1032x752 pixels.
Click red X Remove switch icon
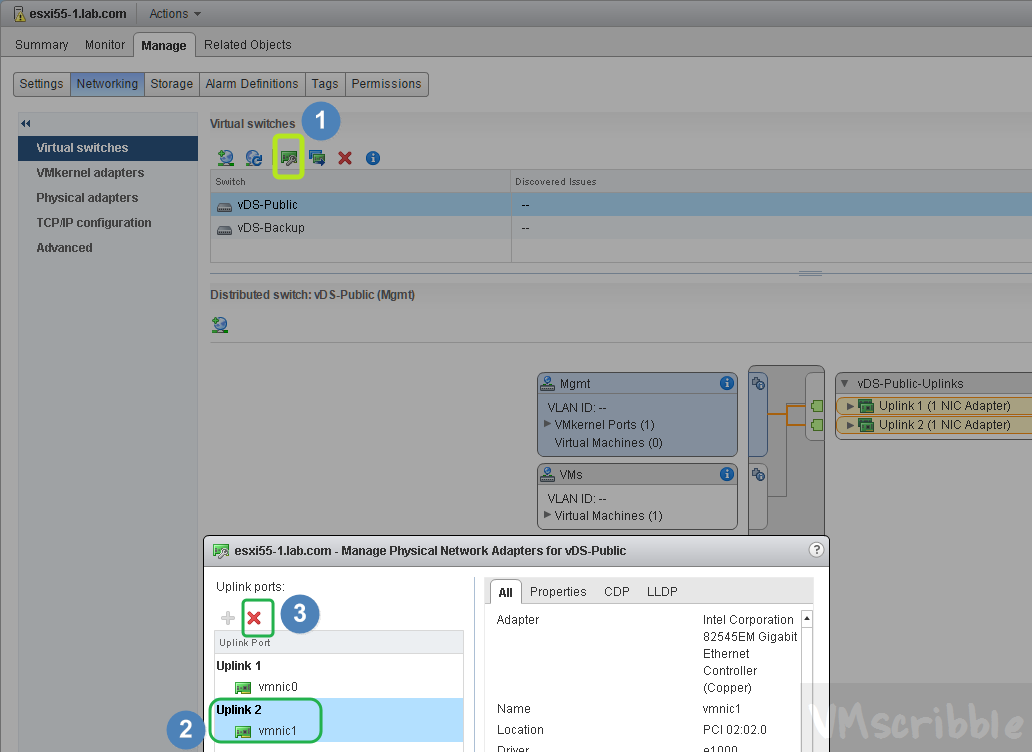[345, 158]
